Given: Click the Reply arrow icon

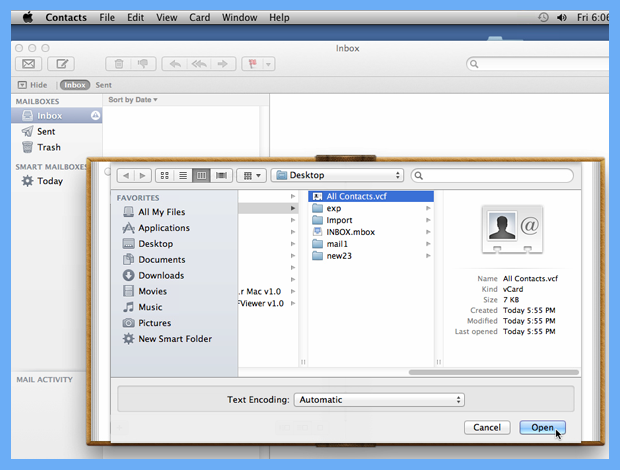Looking at the screenshot, I should click(x=175, y=64).
